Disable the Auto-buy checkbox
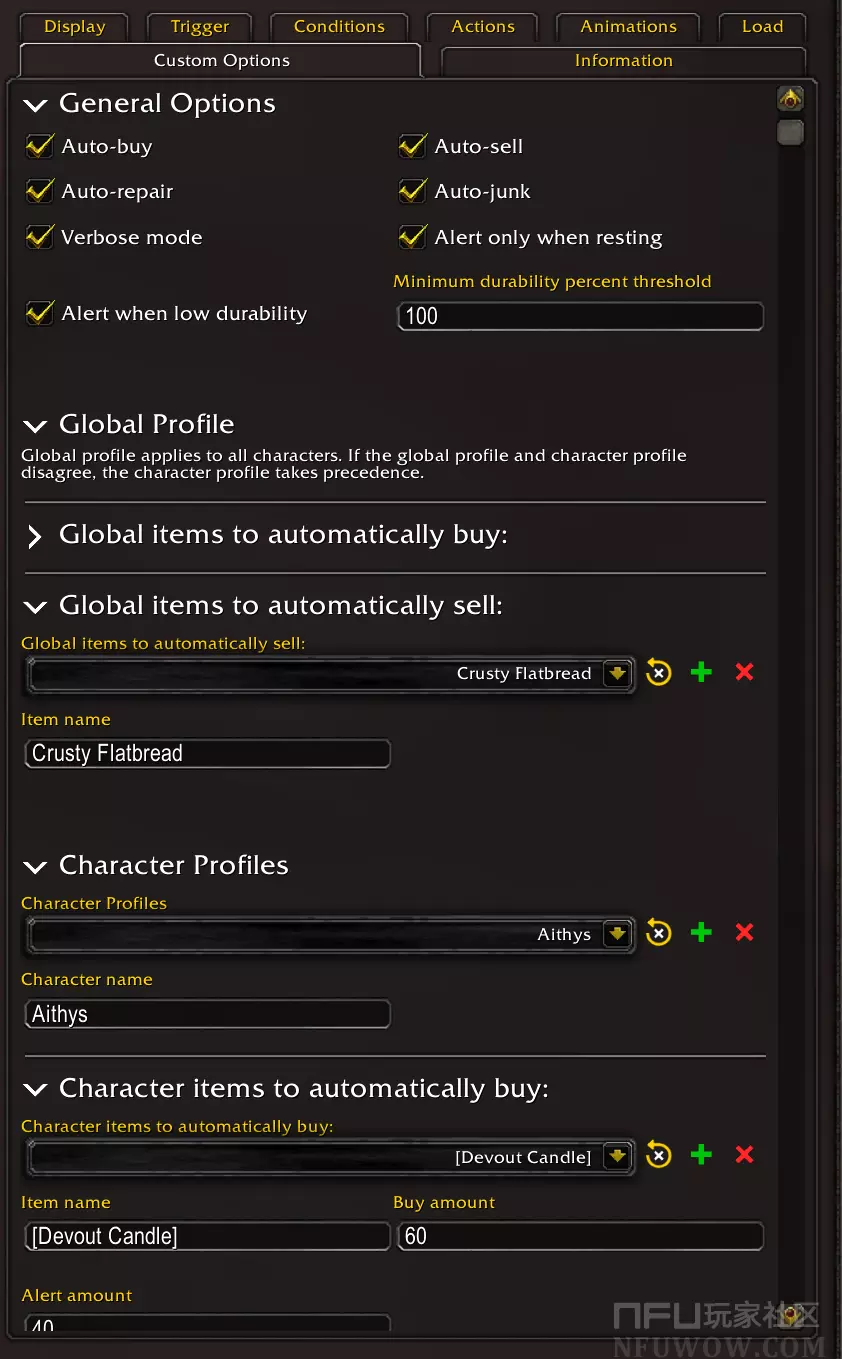 pos(39,147)
